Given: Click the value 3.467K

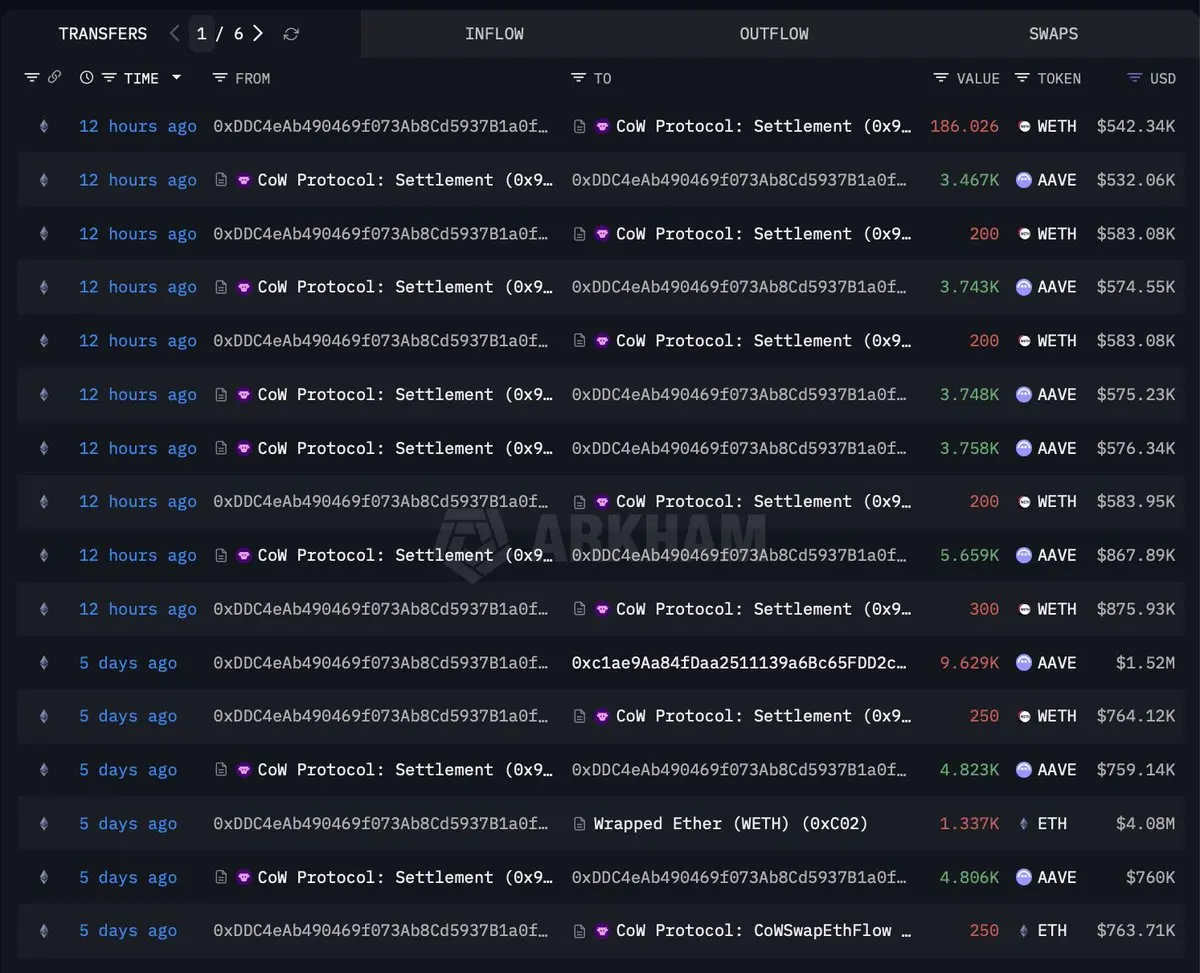Looking at the screenshot, I should (969, 180).
